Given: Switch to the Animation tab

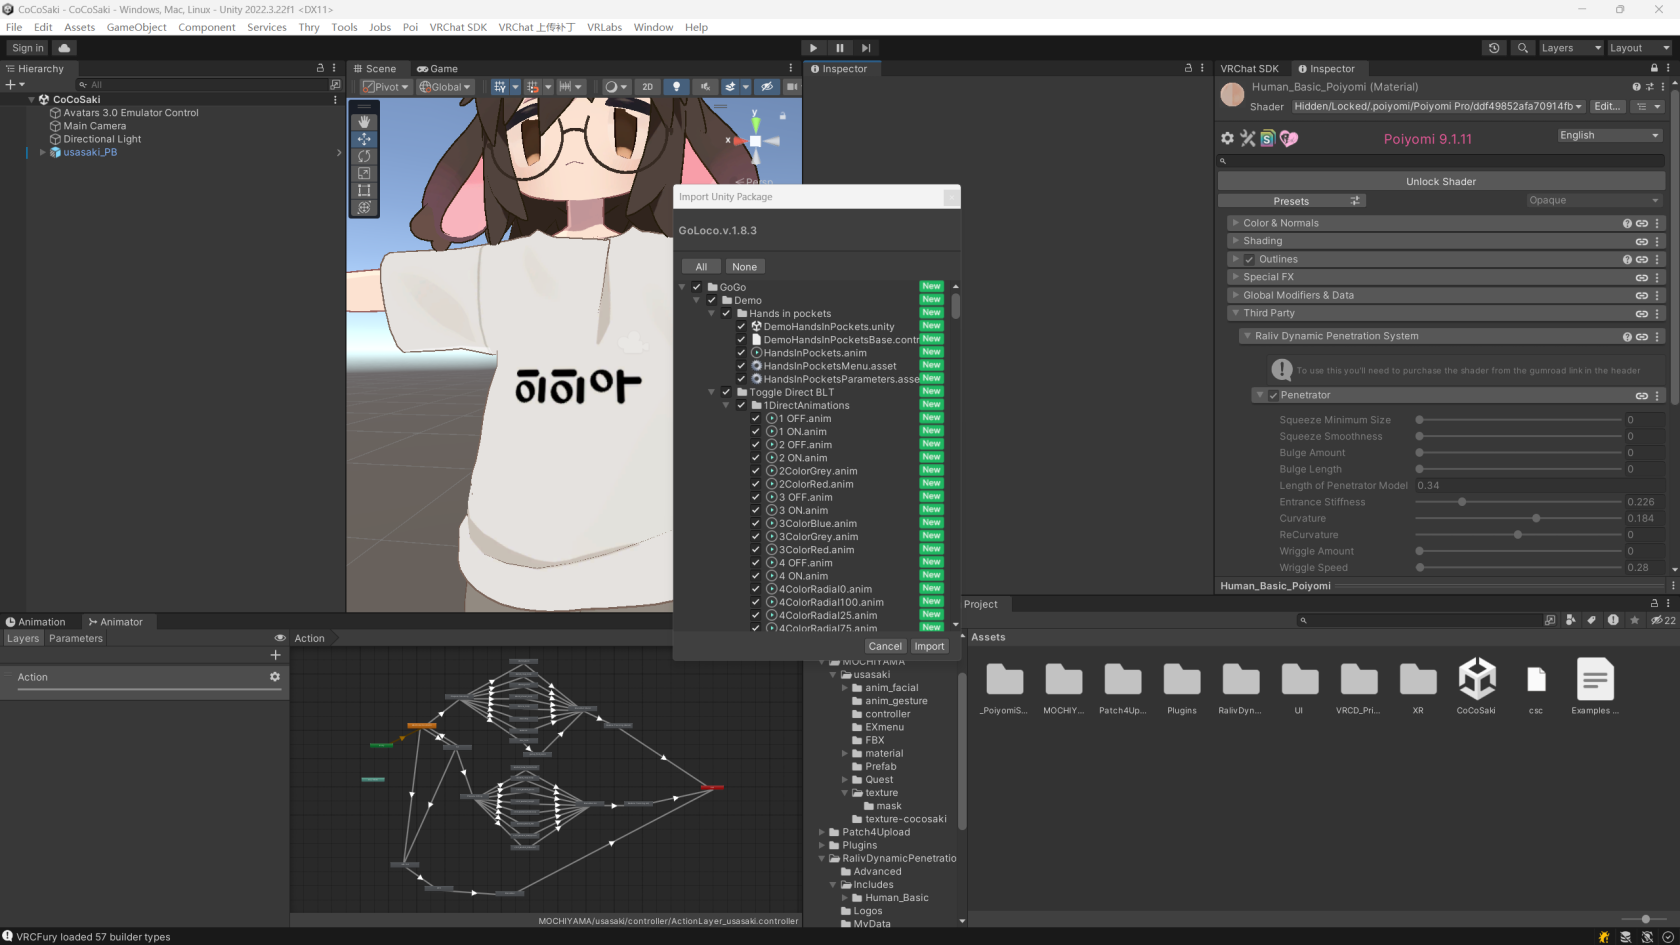Looking at the screenshot, I should click(35, 622).
